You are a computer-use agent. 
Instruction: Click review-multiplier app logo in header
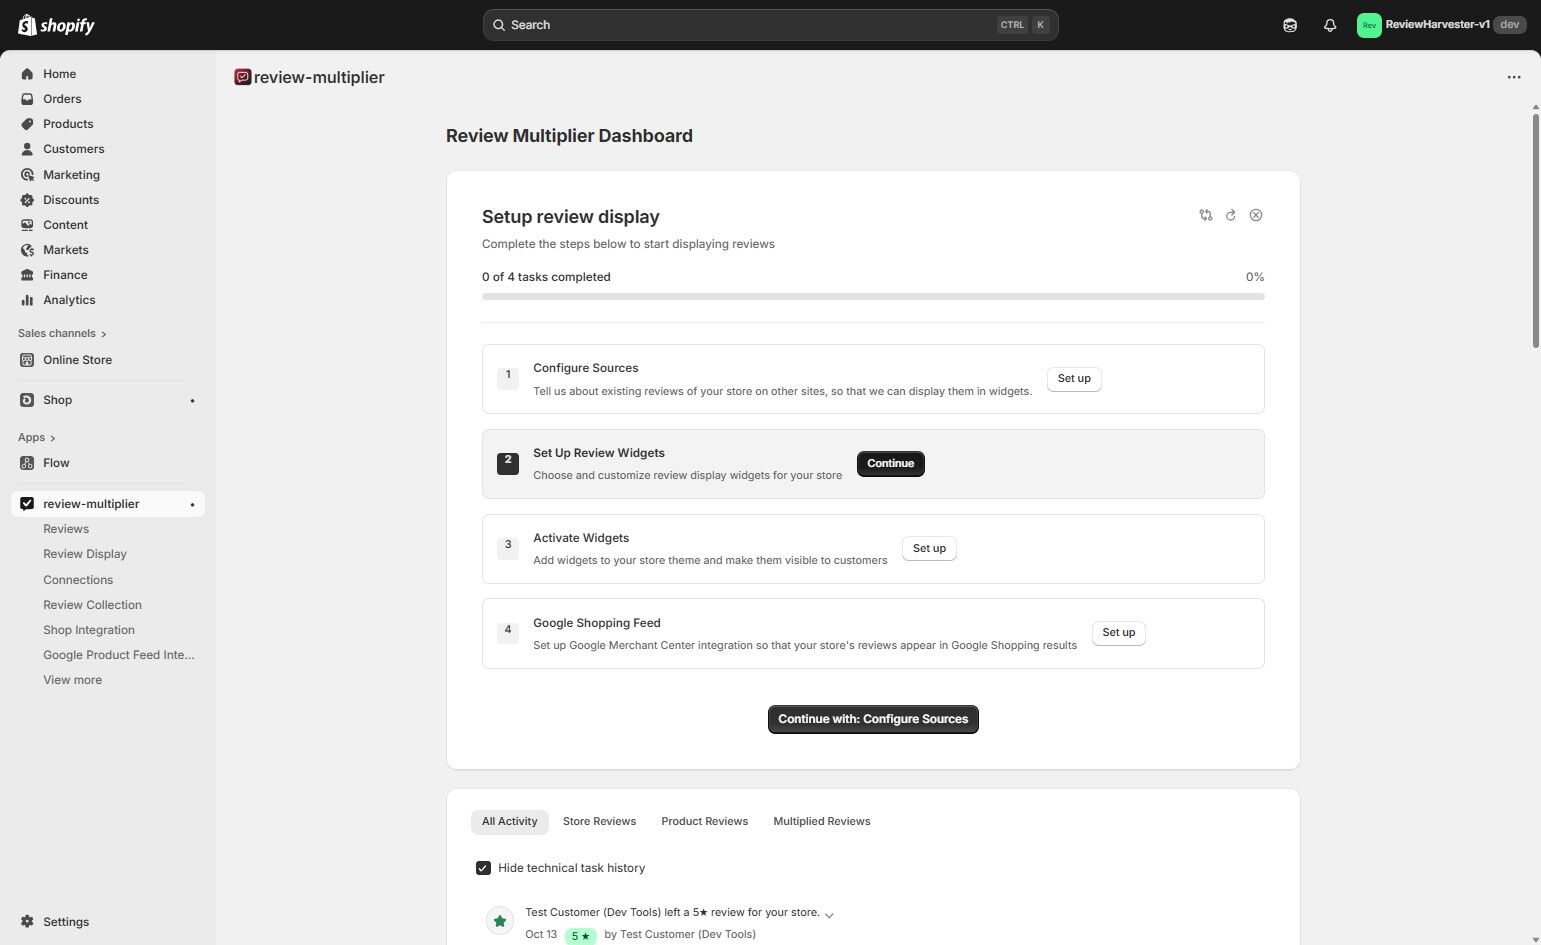242,77
